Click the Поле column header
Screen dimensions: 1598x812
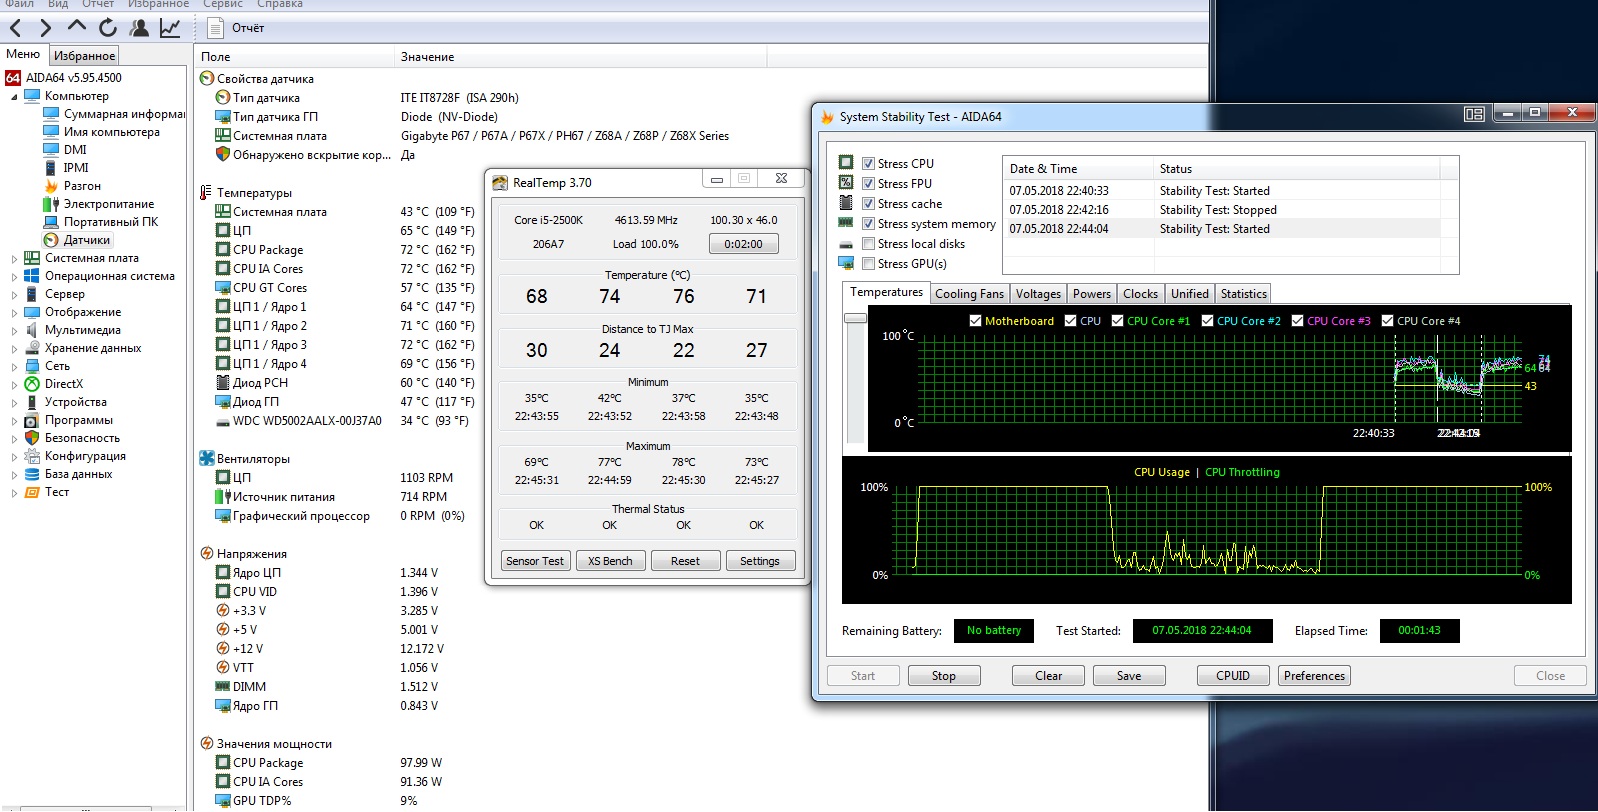(x=295, y=57)
